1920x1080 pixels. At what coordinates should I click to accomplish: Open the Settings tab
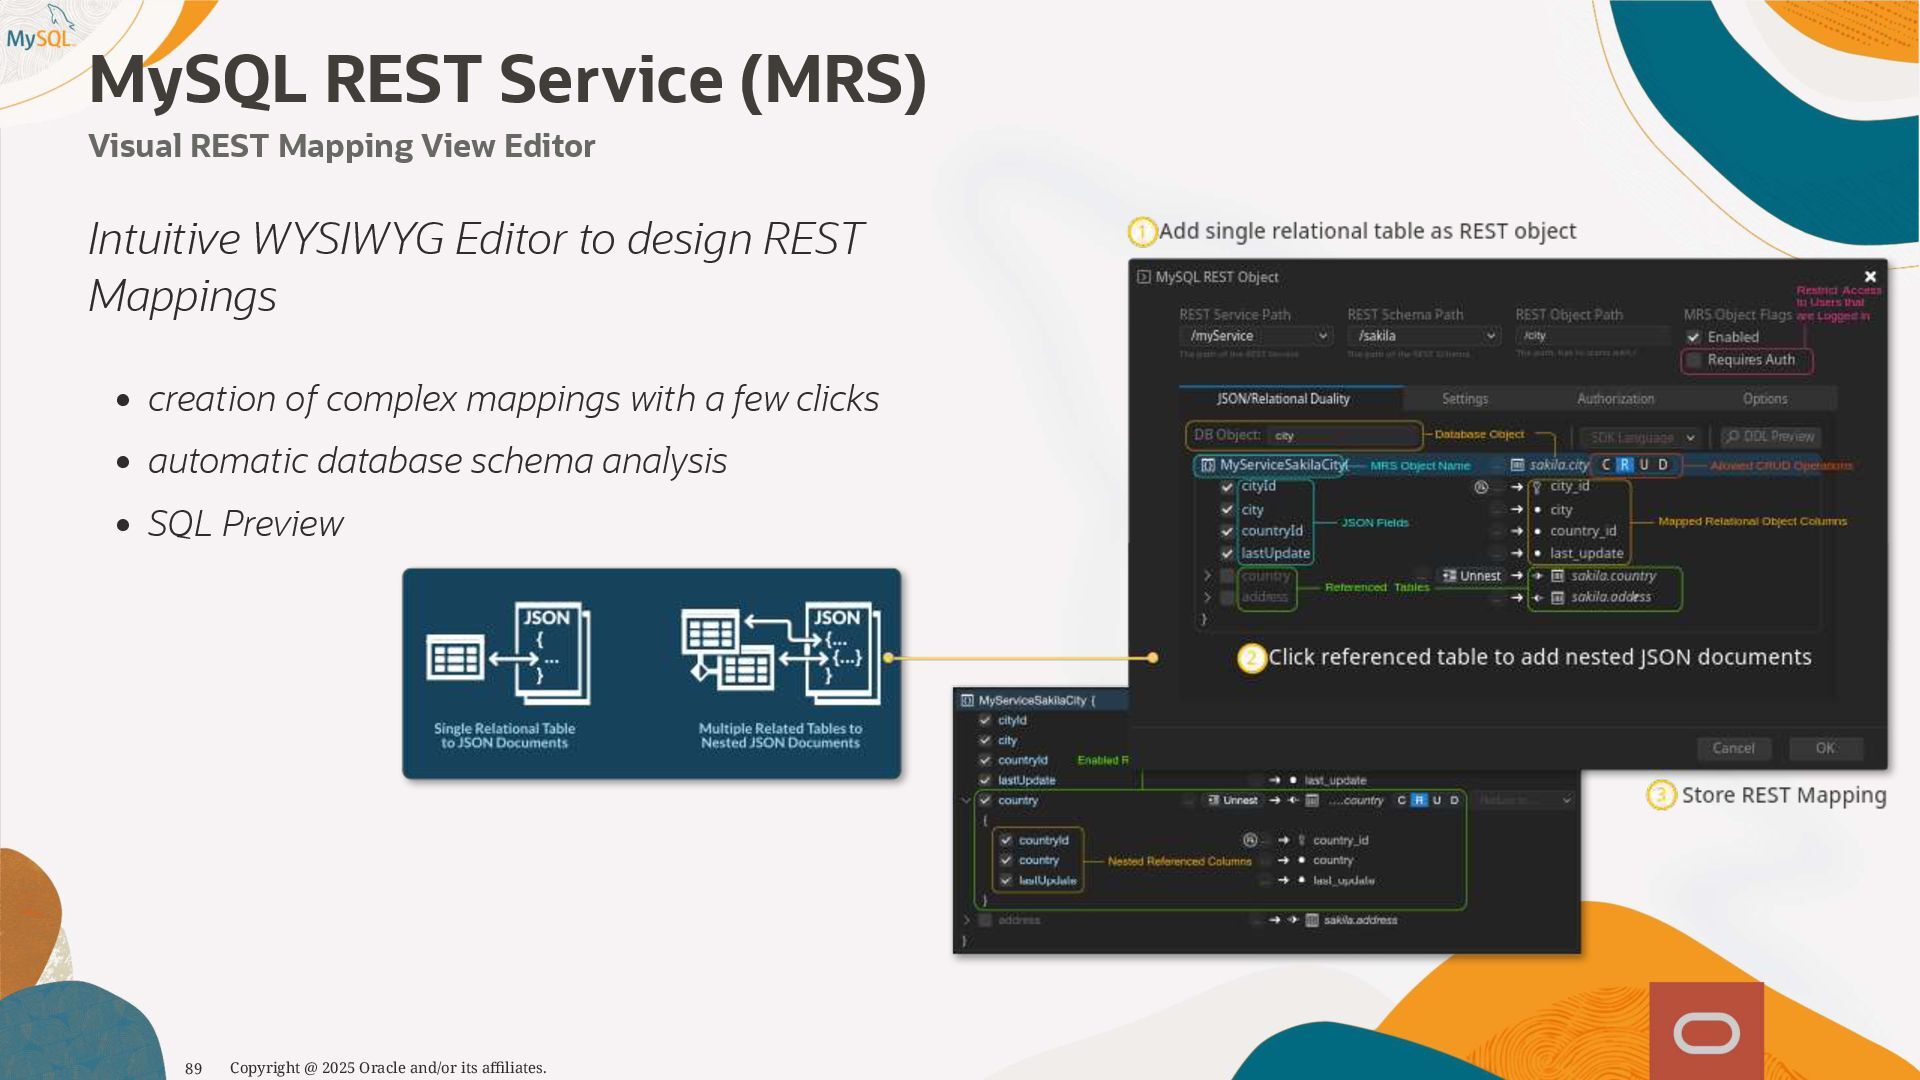(x=1464, y=399)
